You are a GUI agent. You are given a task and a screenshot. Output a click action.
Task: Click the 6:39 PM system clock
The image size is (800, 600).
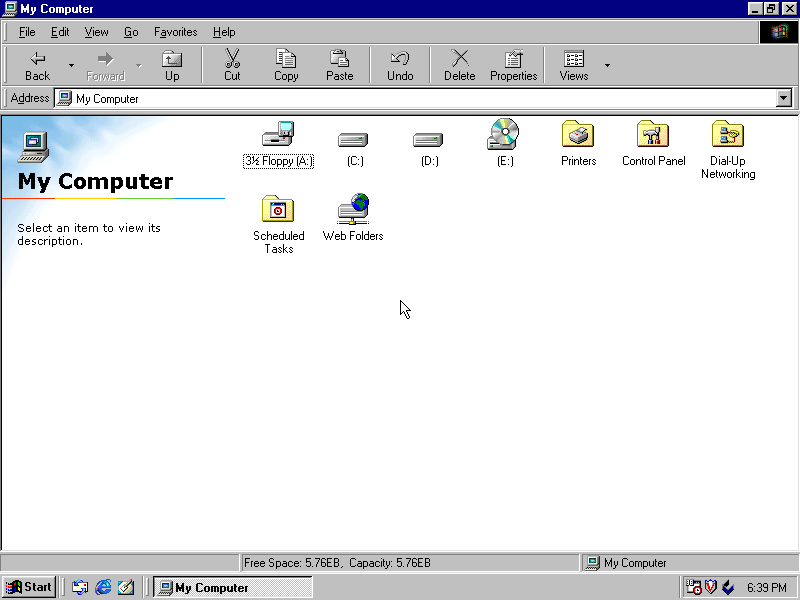766,588
